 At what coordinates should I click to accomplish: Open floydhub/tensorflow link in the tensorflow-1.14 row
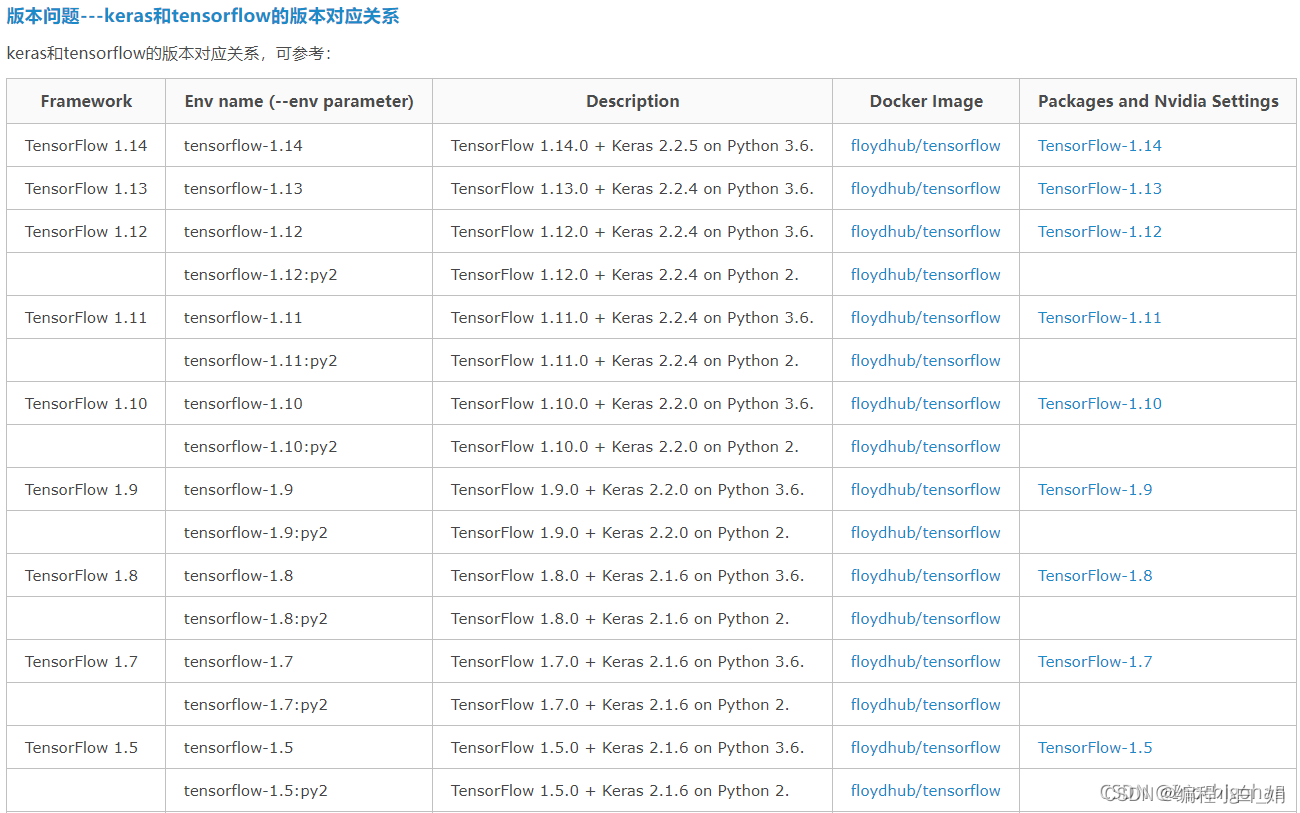tap(925, 146)
